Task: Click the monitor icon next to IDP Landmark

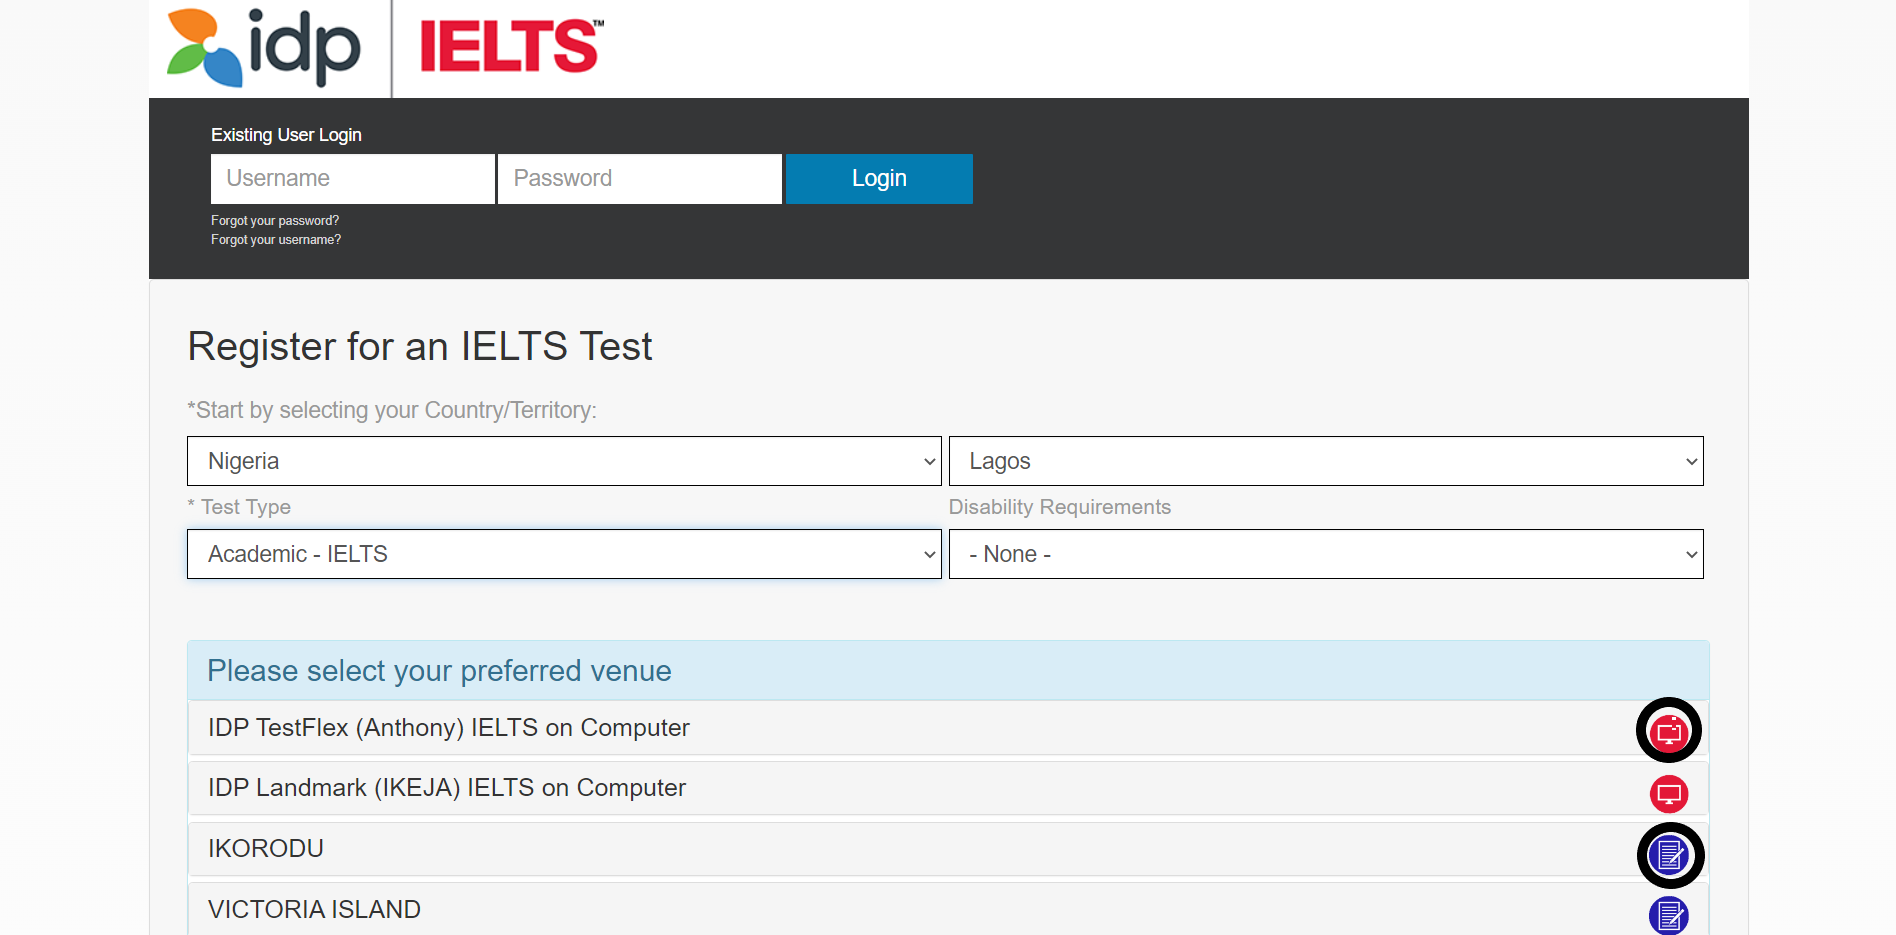Action: 1668,793
